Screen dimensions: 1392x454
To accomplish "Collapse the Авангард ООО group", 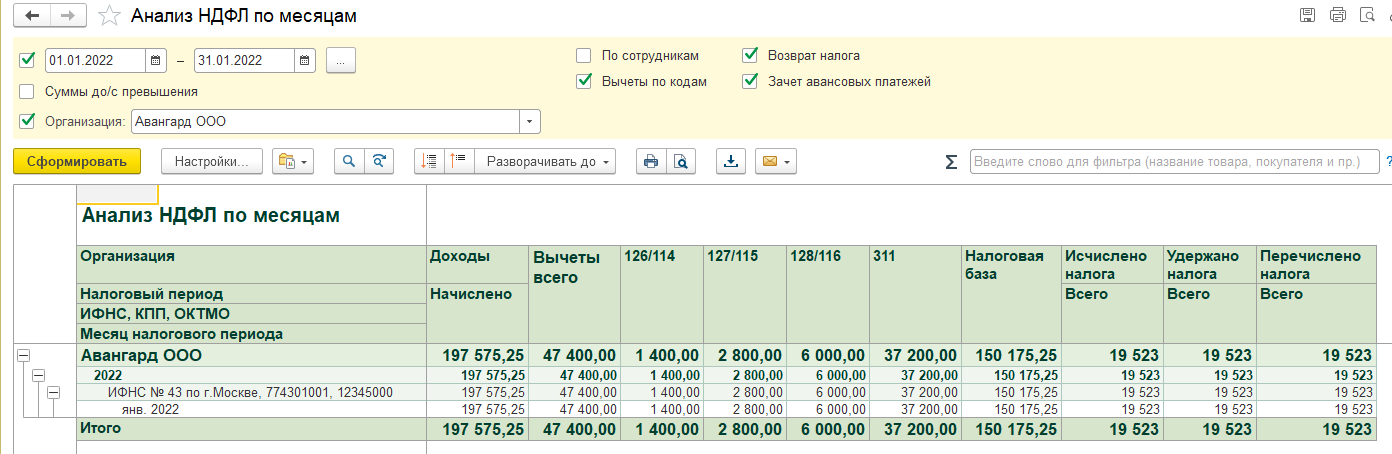I will tap(24, 355).
